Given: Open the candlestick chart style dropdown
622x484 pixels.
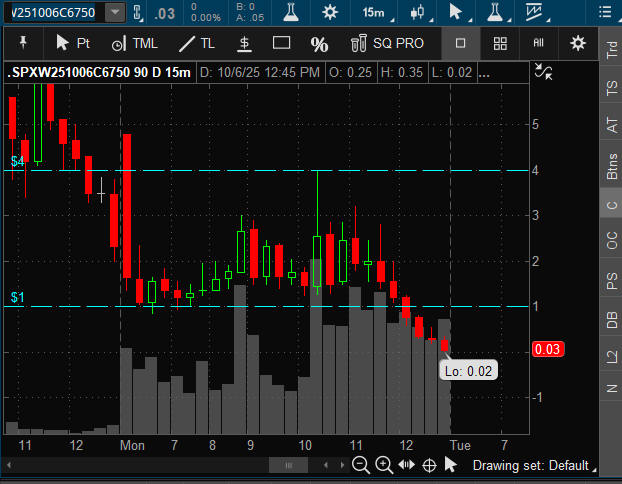Looking at the screenshot, I should pos(421,13).
